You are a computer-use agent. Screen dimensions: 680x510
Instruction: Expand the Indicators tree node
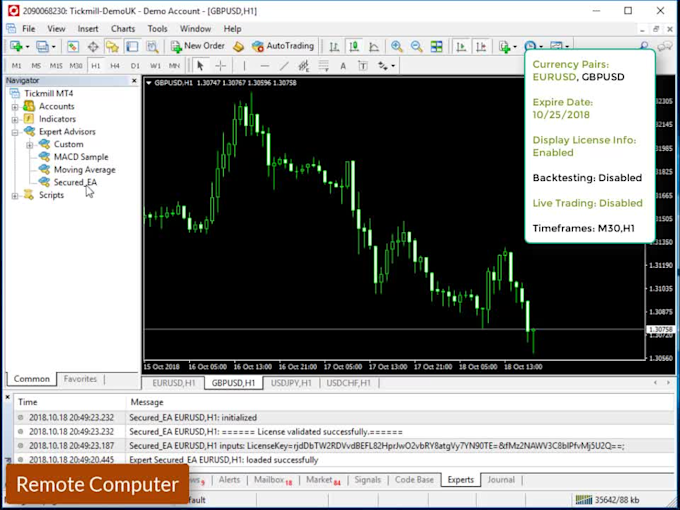pos(15,119)
